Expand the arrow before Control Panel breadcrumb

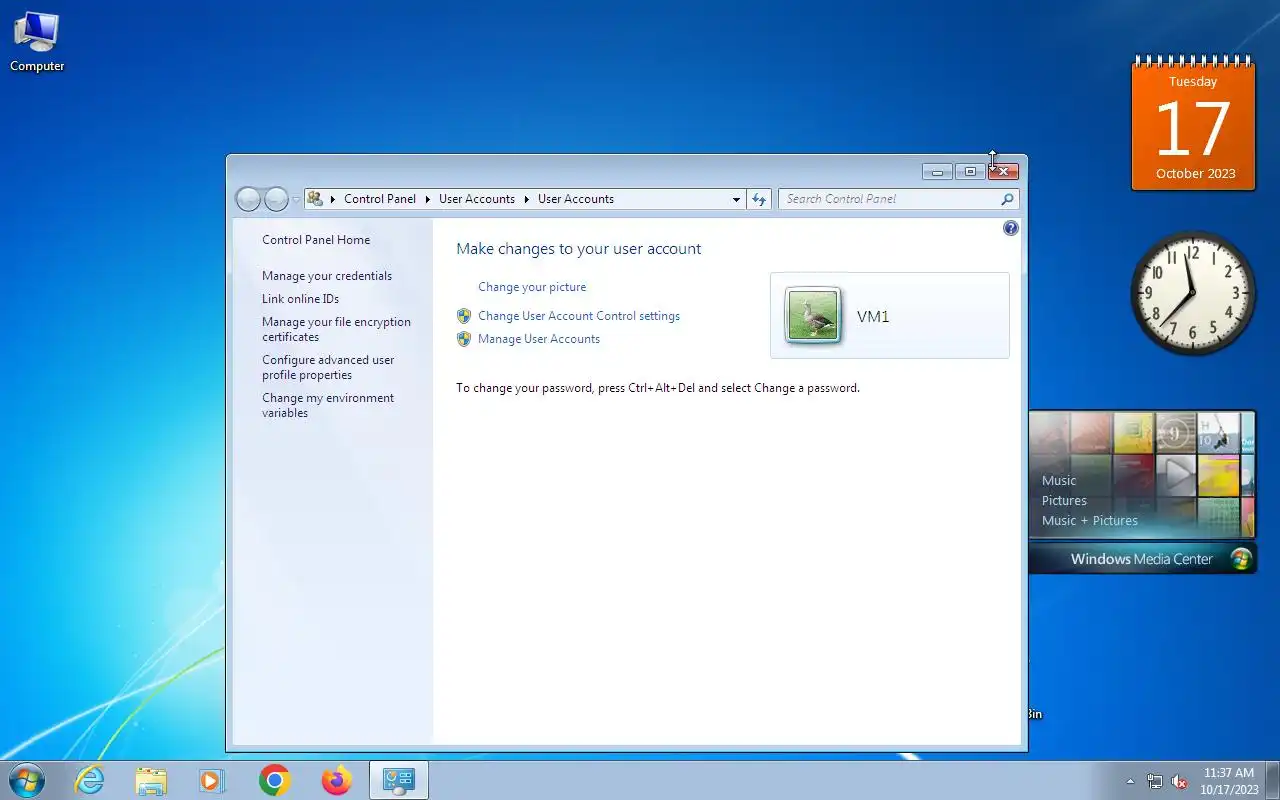click(x=333, y=199)
